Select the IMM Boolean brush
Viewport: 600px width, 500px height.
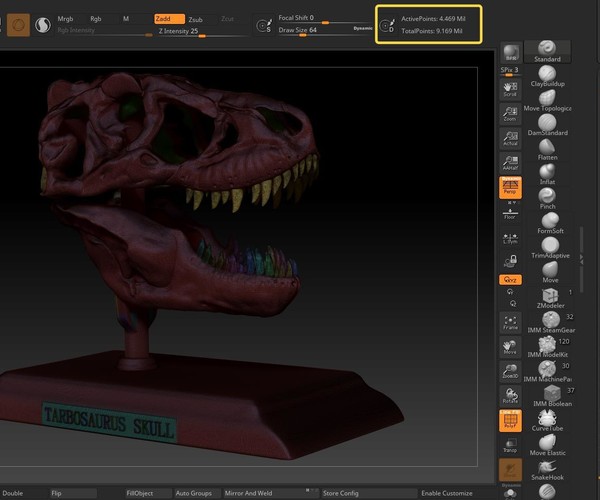(552, 396)
